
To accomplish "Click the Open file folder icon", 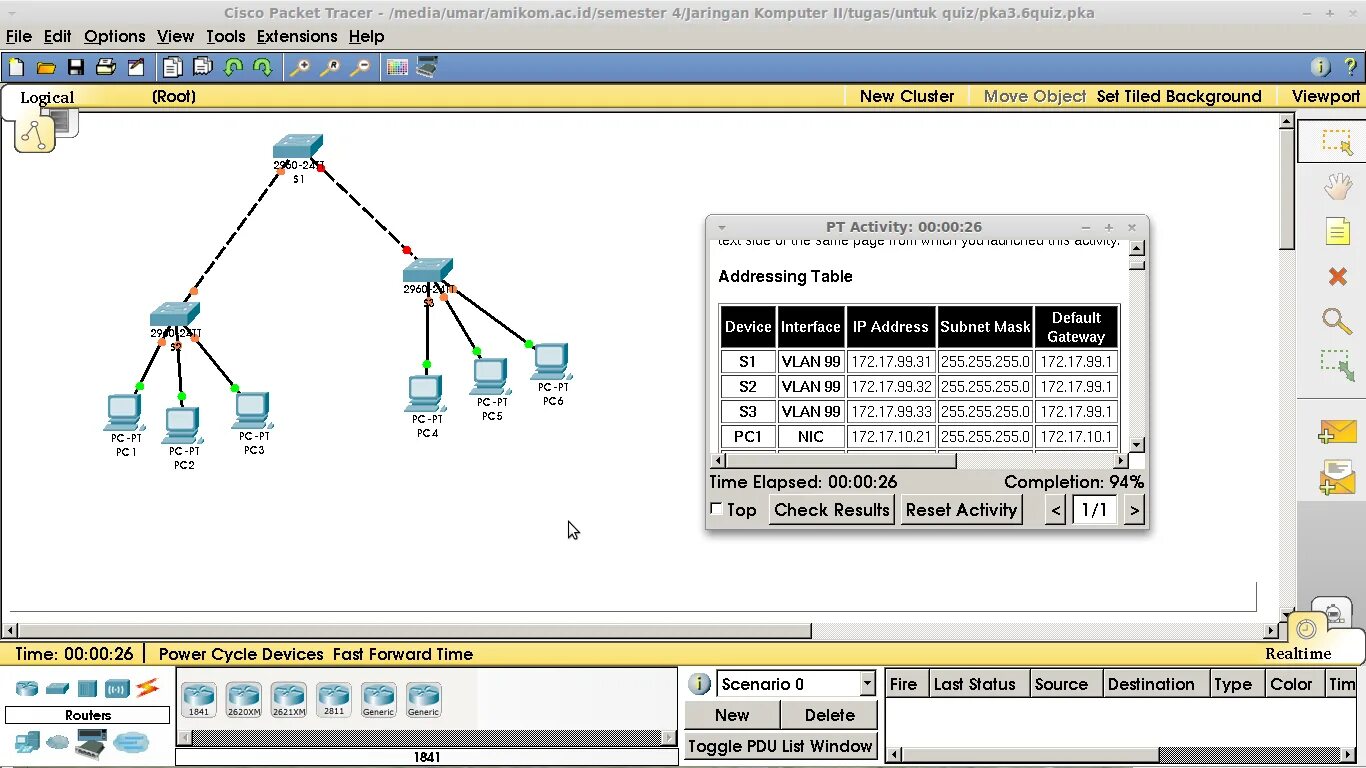I will (46, 68).
